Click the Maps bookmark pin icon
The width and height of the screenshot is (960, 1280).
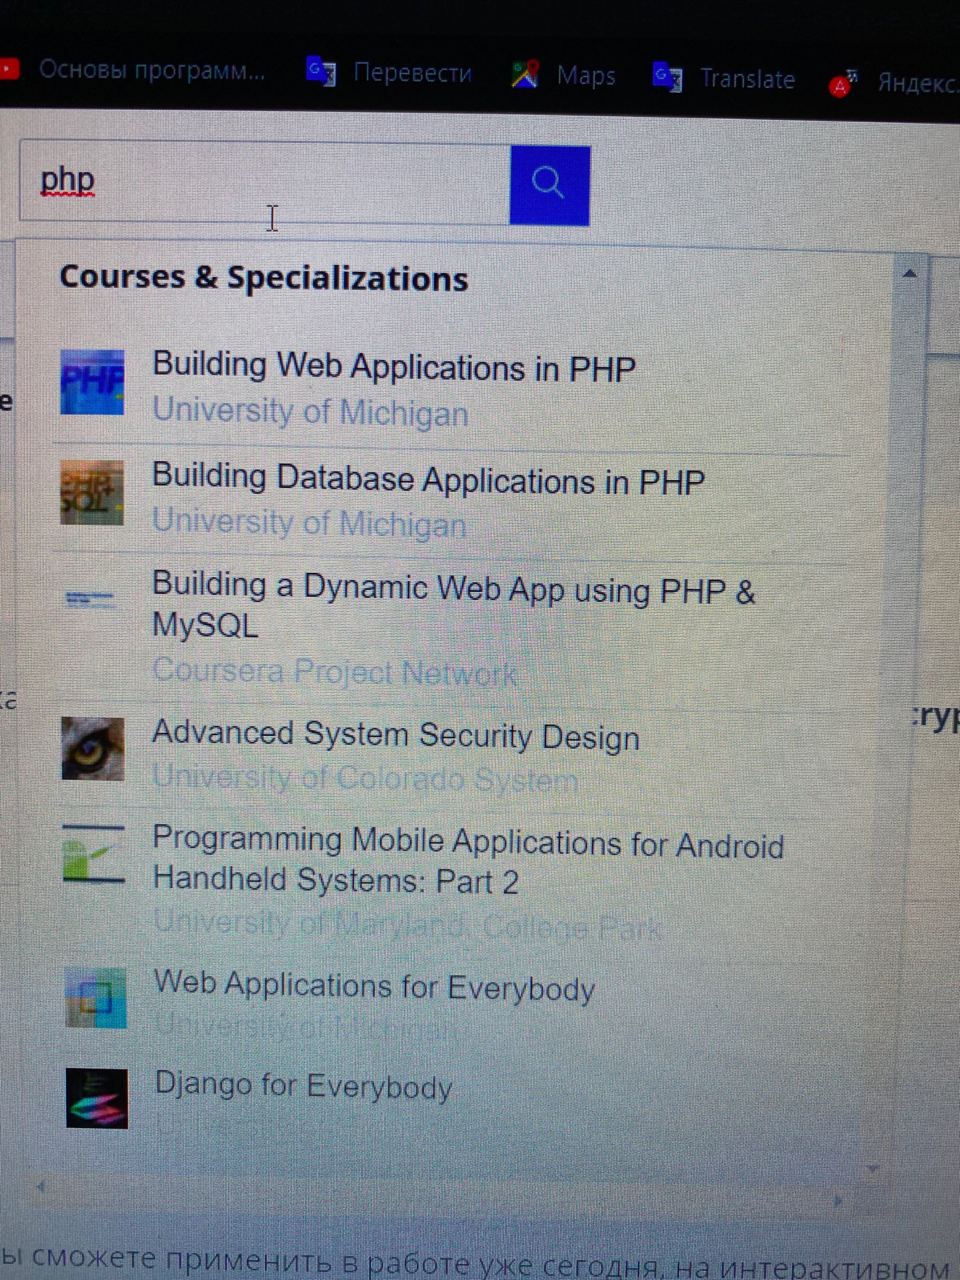click(525, 74)
